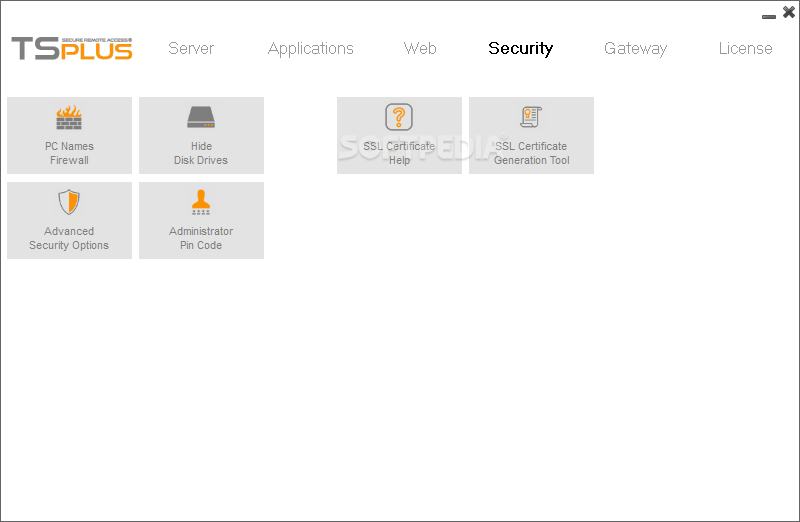
Task: Select the Security tab
Action: 520,48
